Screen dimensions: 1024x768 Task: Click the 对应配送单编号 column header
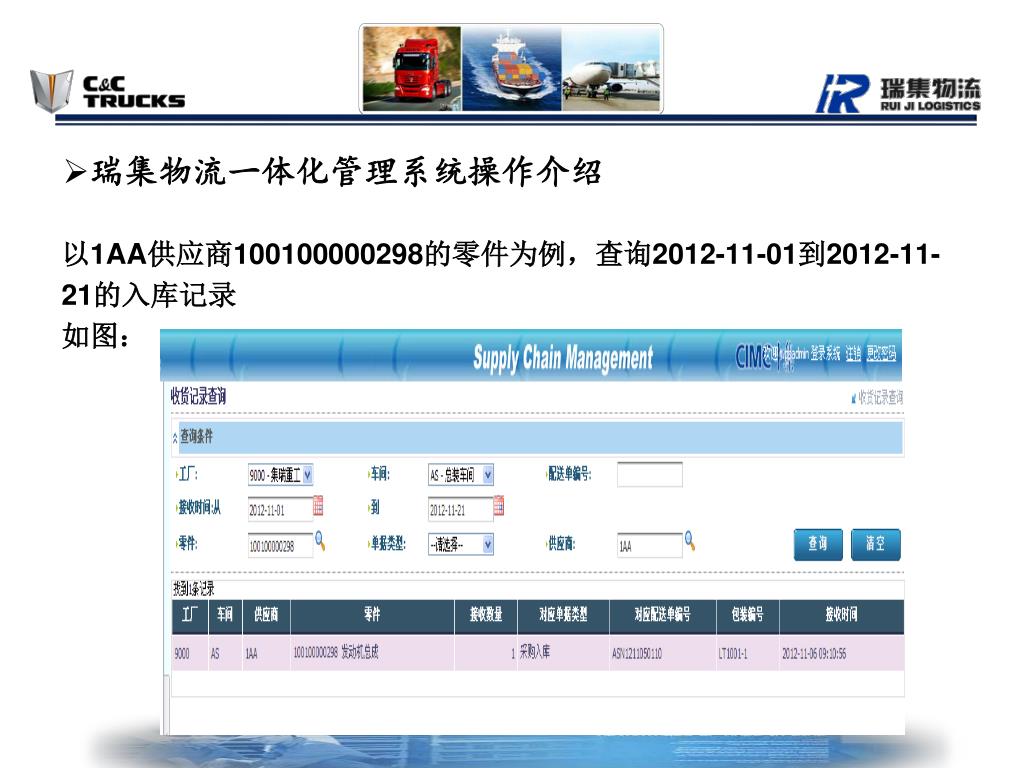[663, 616]
